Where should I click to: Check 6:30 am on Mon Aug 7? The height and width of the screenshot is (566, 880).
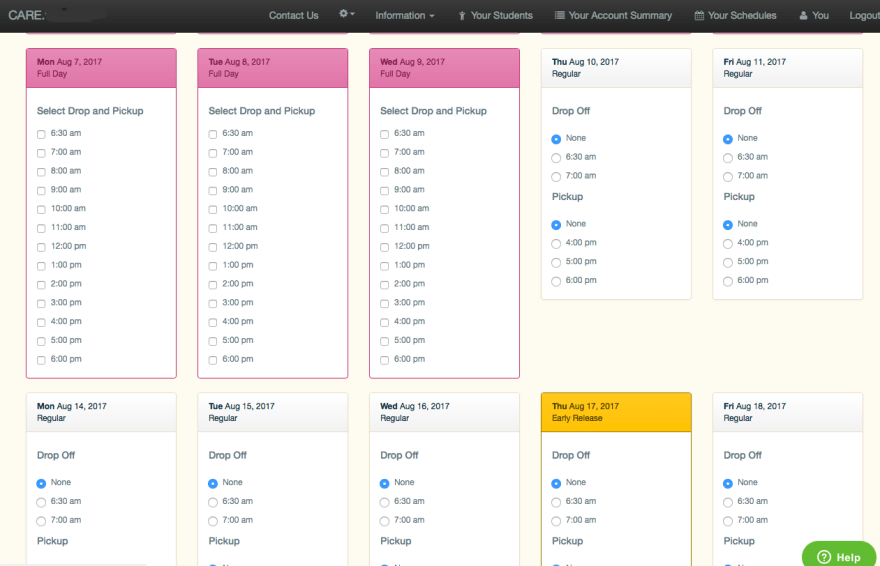(41, 134)
